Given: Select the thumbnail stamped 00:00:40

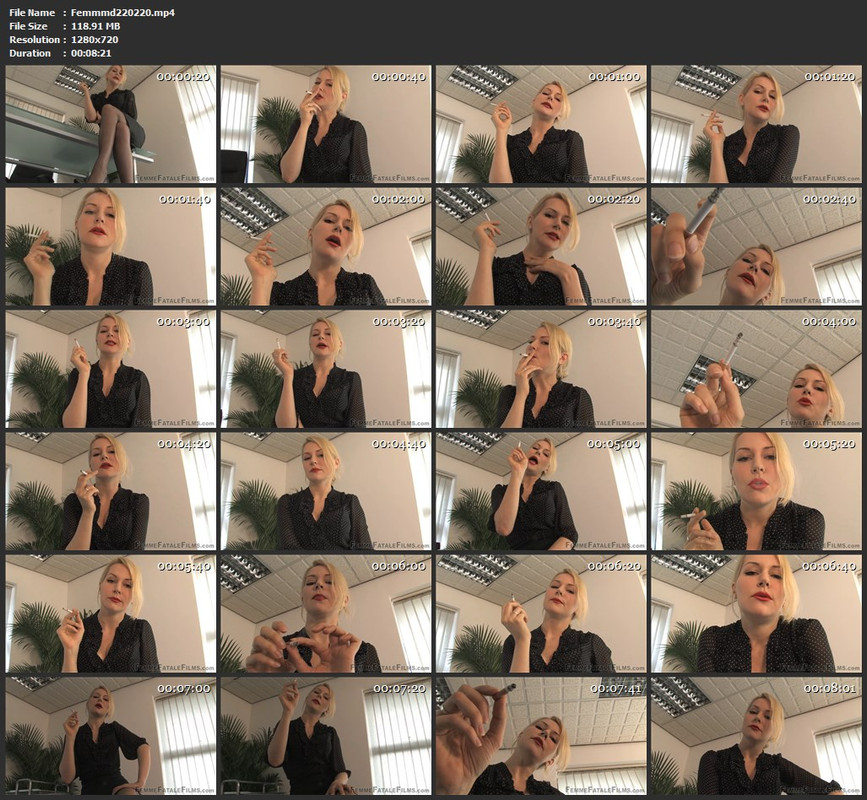Looking at the screenshot, I should point(326,124).
